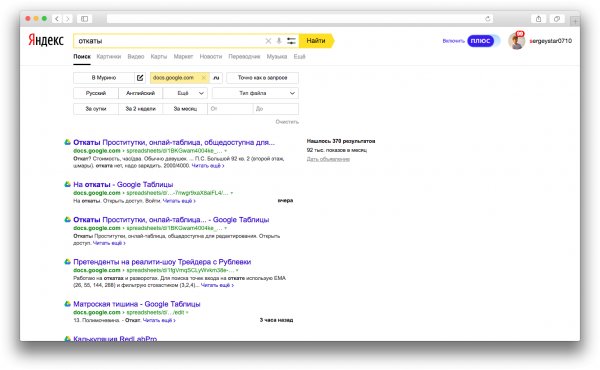Switch to the Картинки tab
600x370 pixels.
pyautogui.click(x=109, y=57)
